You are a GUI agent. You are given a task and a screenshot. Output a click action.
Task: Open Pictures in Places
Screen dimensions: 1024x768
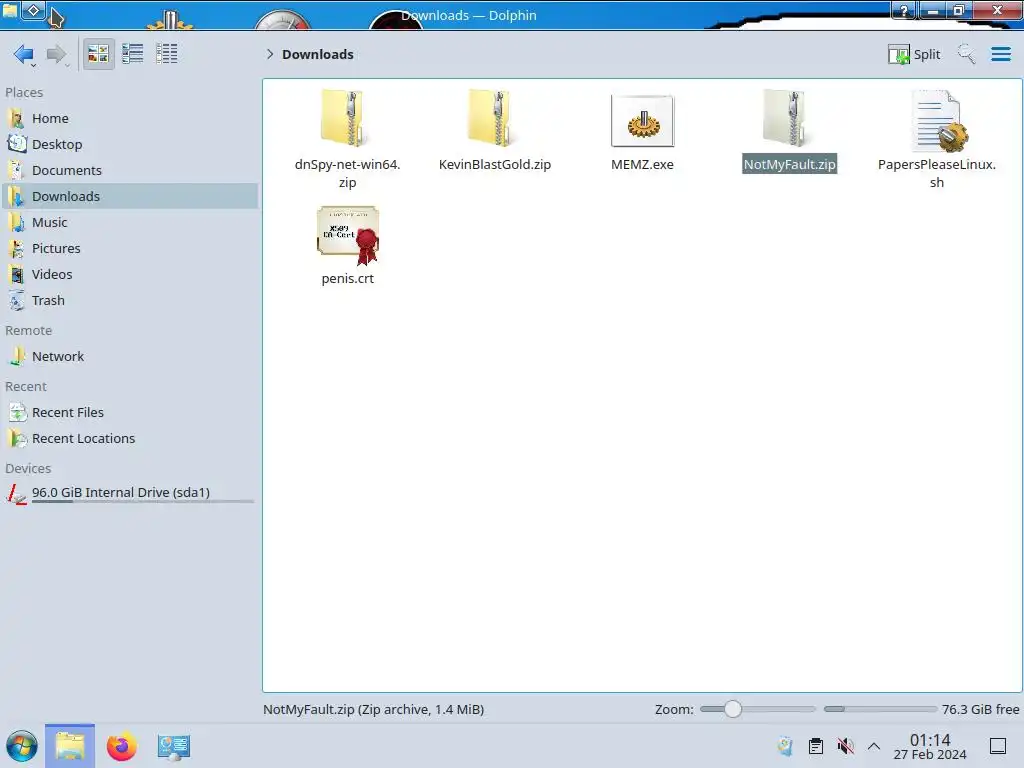129,248
